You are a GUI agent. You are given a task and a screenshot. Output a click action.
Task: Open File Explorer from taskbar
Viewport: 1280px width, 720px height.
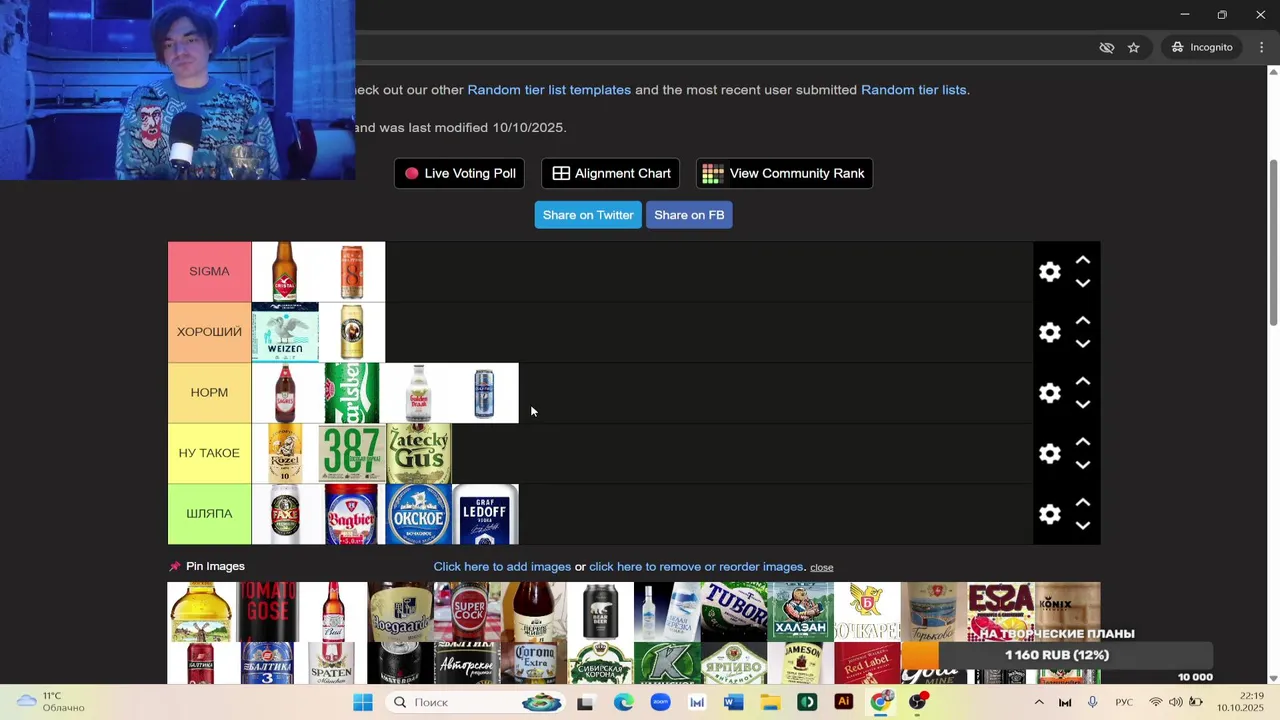pyautogui.click(x=770, y=702)
